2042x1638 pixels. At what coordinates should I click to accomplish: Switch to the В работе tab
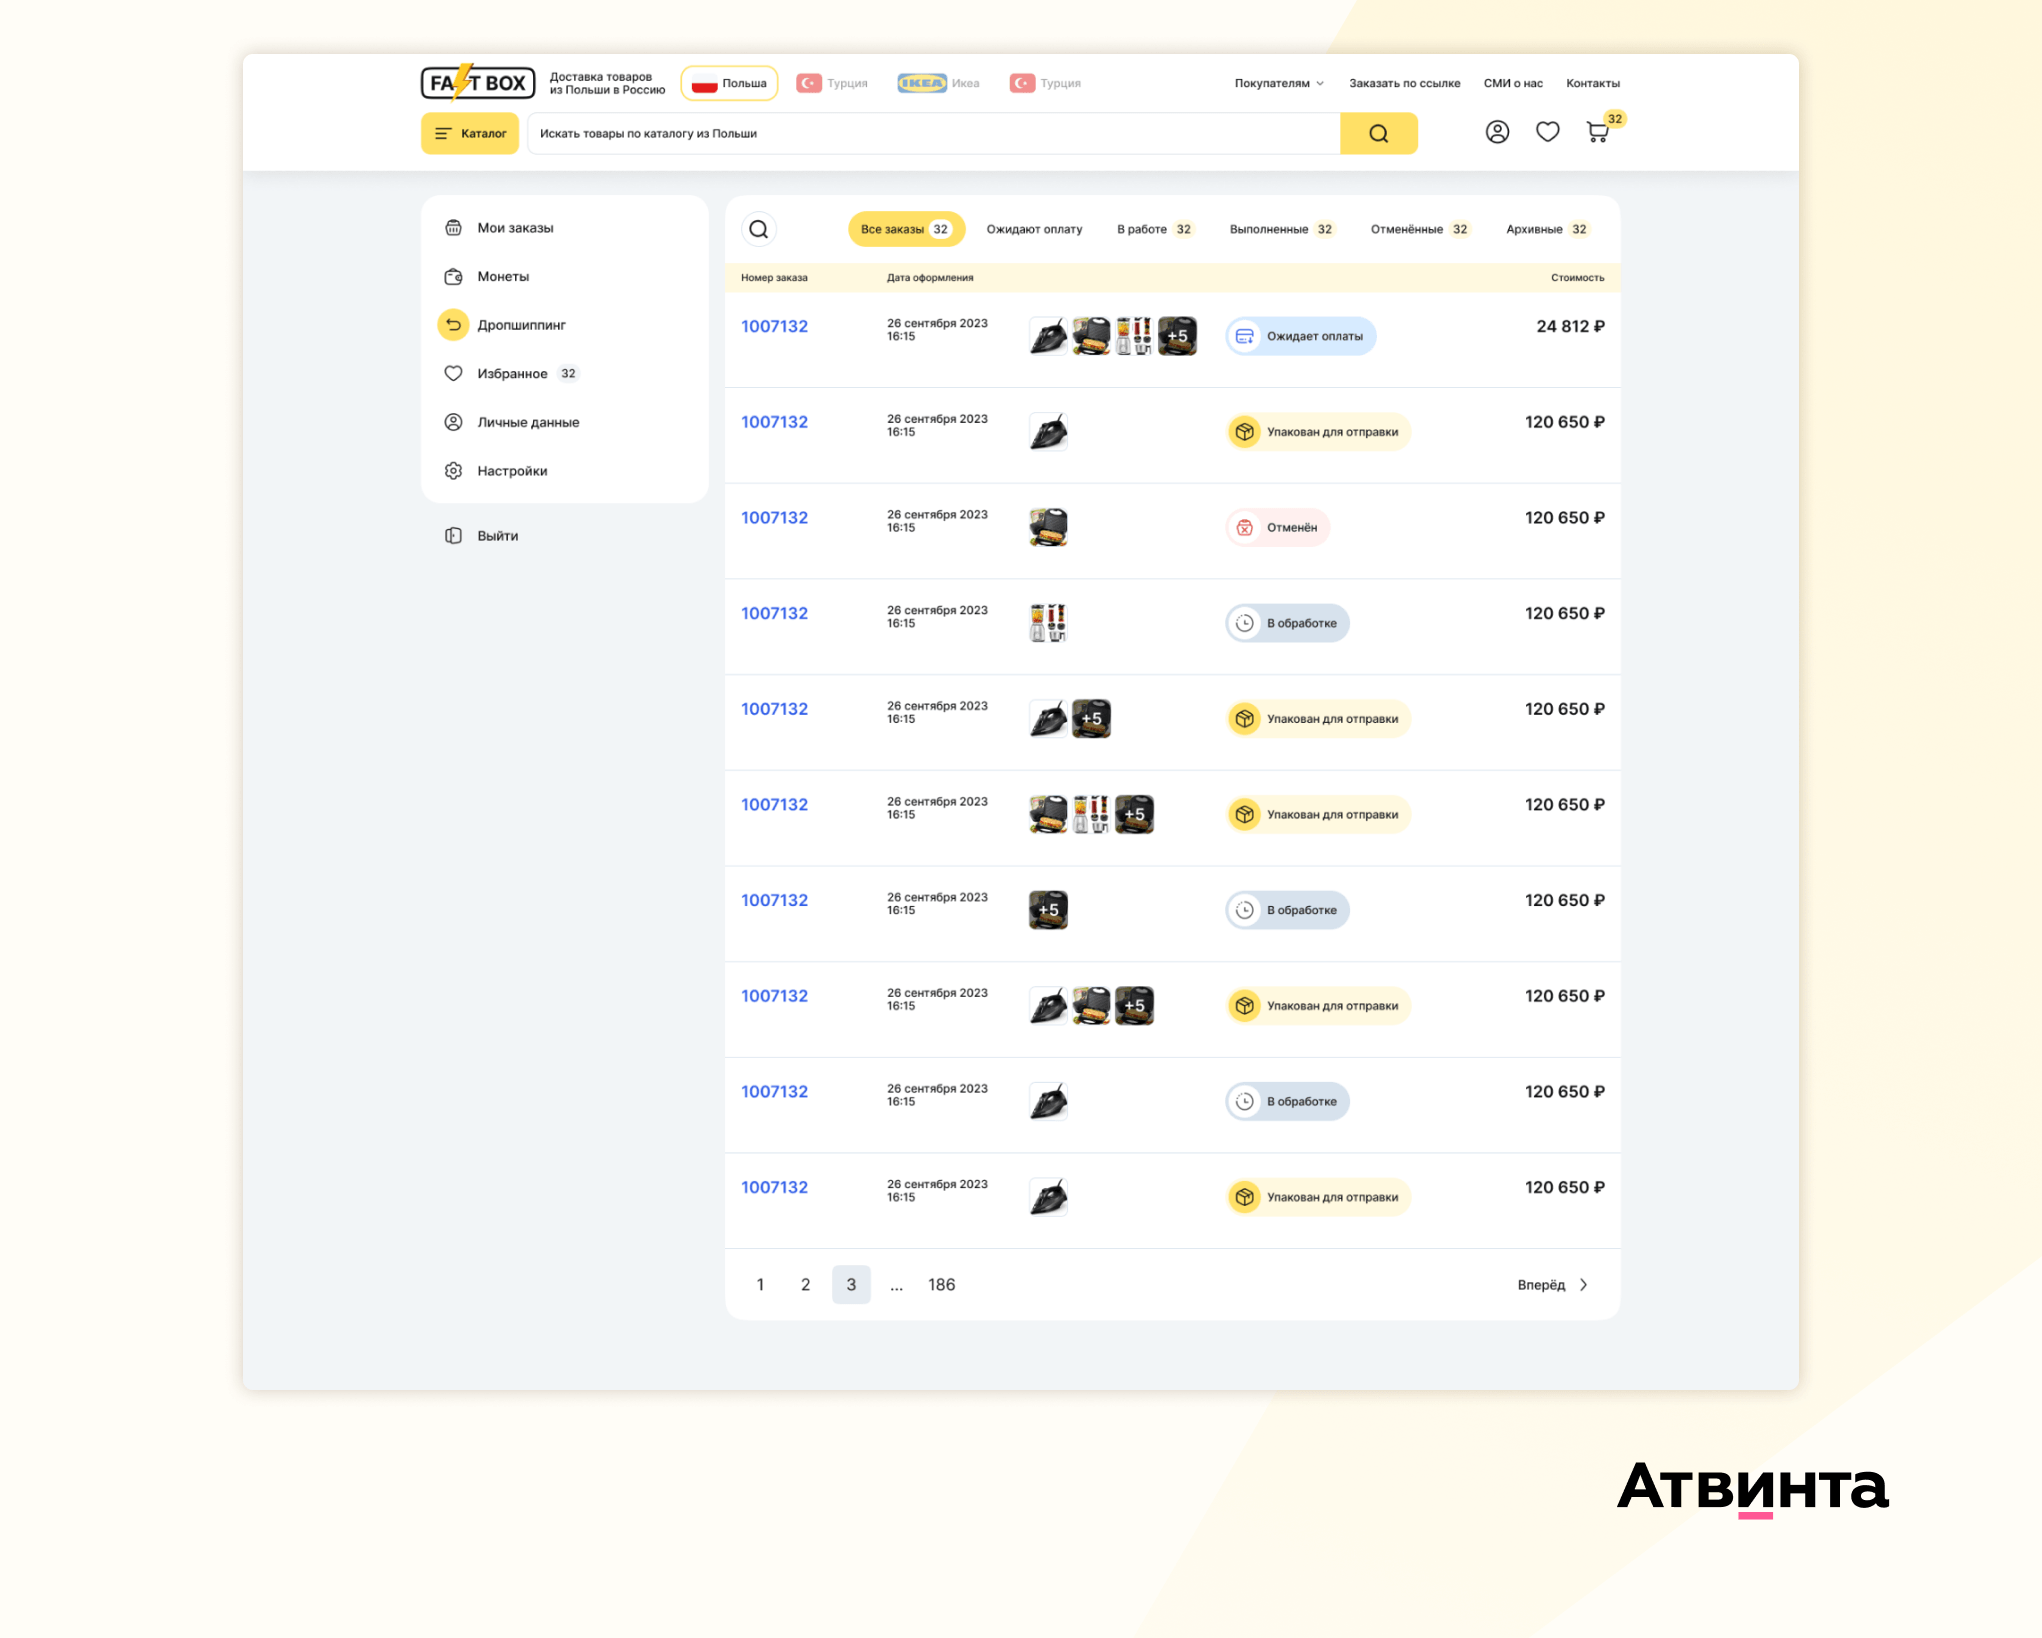click(1153, 230)
